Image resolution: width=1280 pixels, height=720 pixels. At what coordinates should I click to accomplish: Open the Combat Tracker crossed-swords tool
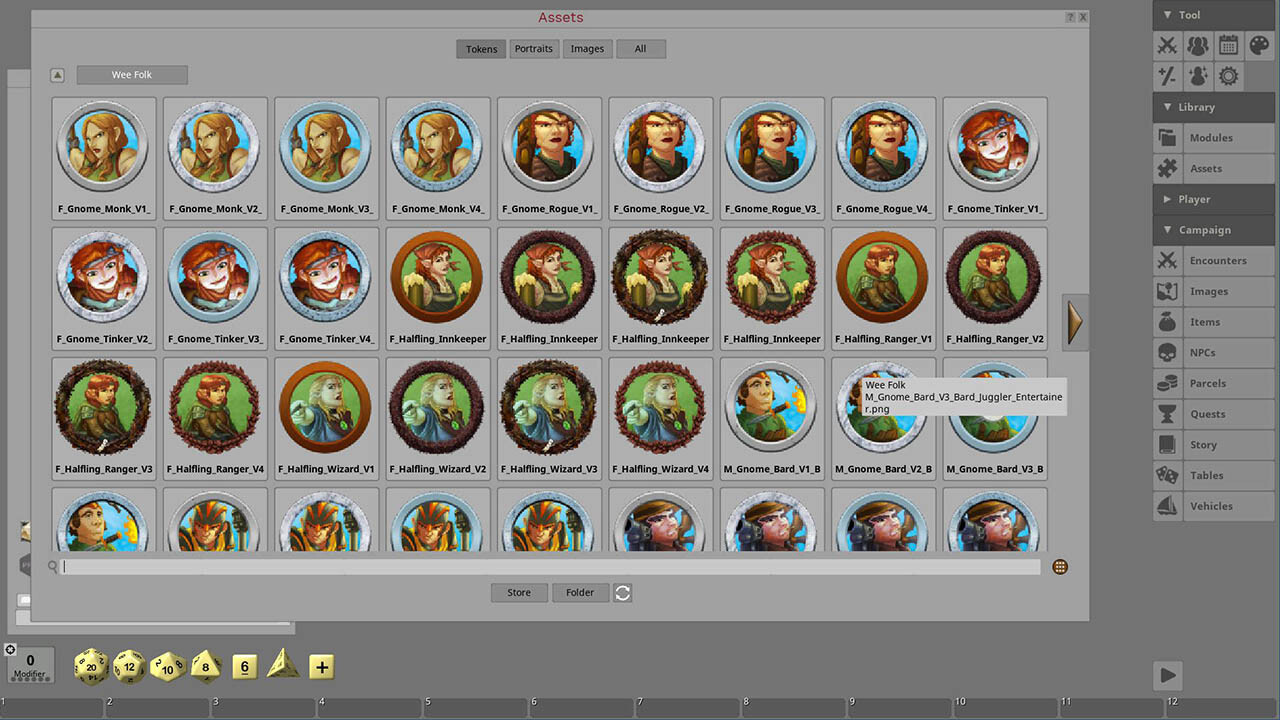point(1167,45)
